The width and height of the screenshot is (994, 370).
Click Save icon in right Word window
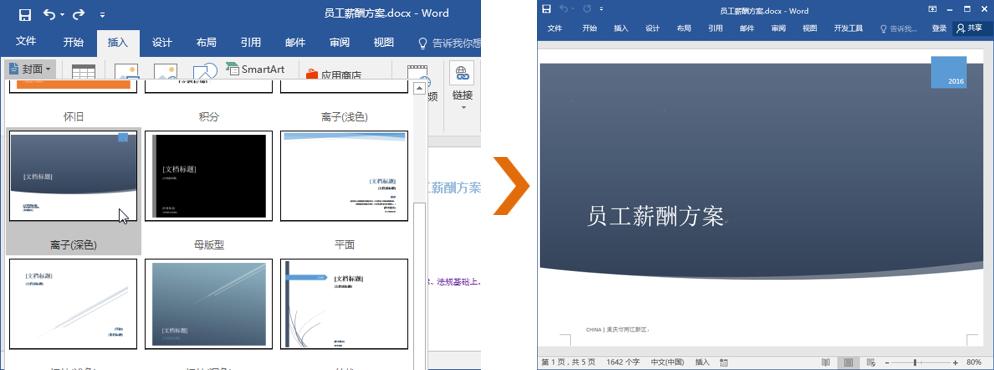(547, 9)
